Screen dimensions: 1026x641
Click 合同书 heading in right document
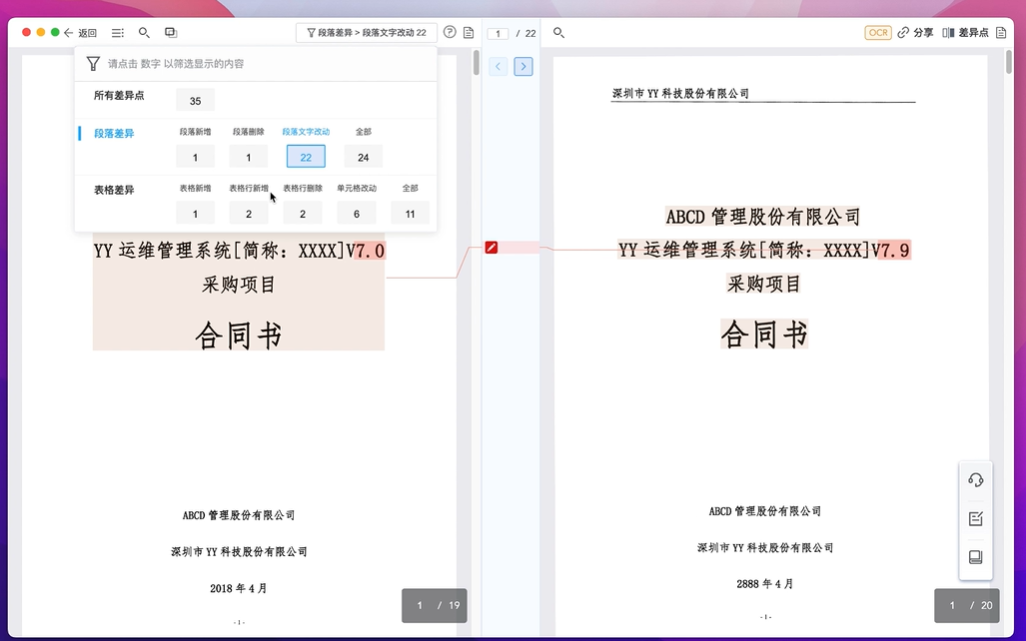764,334
